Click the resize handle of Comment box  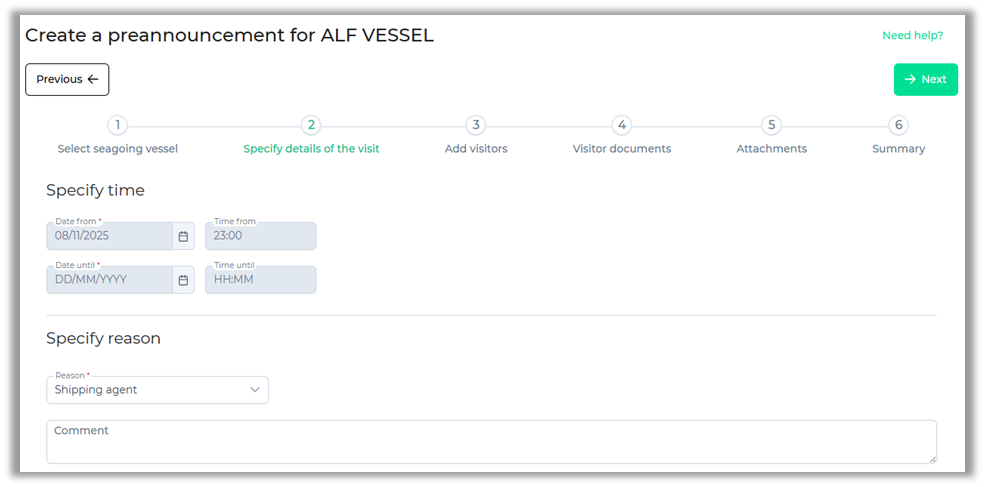tap(932, 458)
